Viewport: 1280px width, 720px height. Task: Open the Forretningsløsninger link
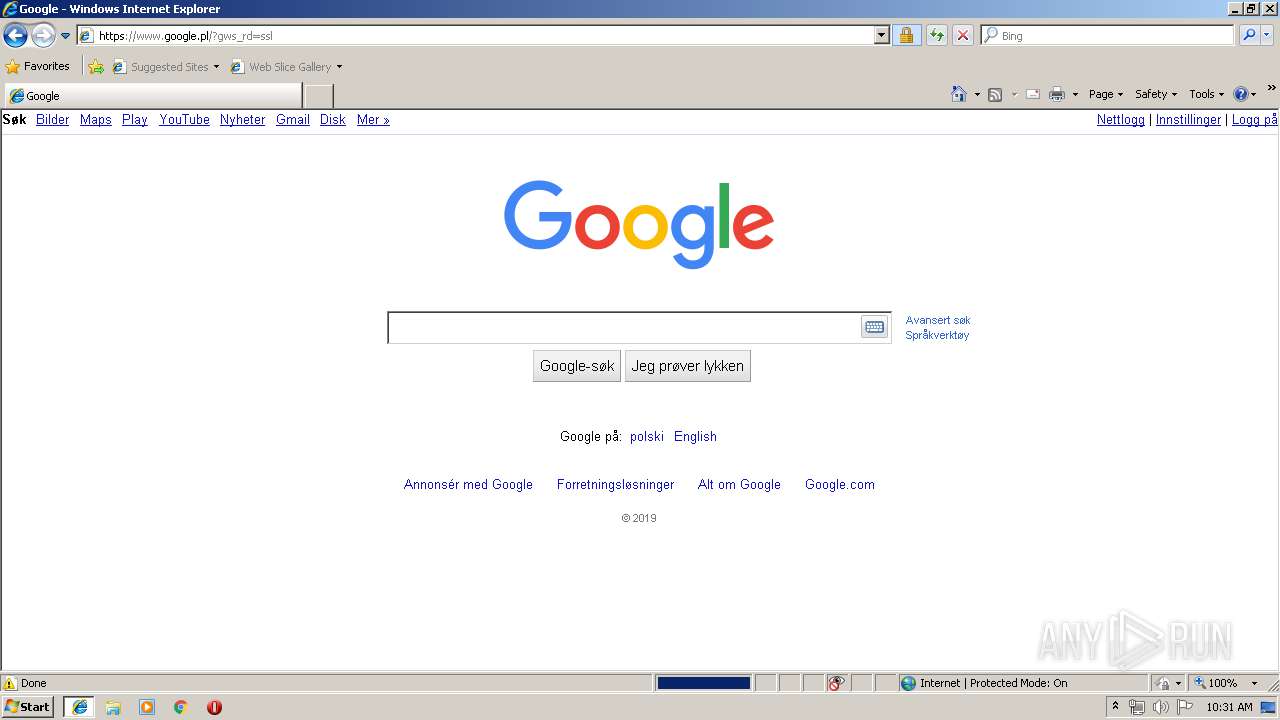616,485
